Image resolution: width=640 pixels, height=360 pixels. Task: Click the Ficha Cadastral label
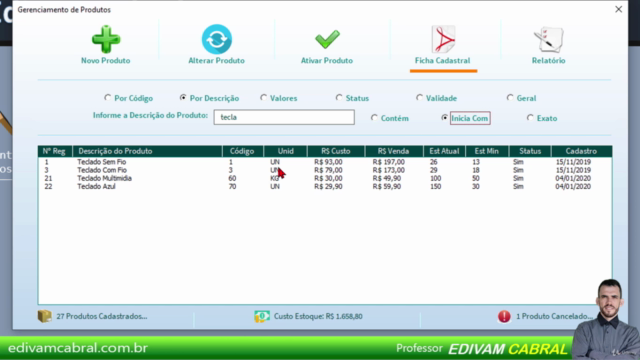pos(443,60)
